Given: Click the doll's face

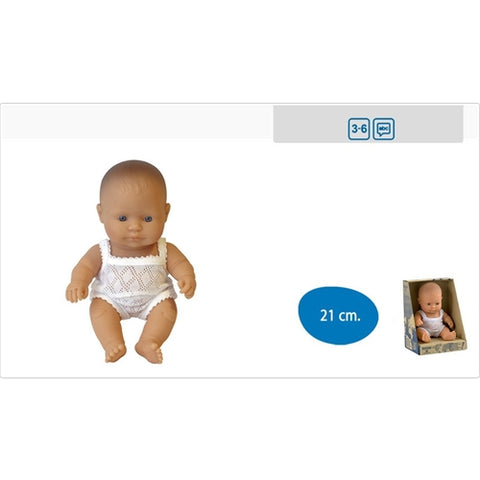Looking at the screenshot, I should tap(134, 220).
